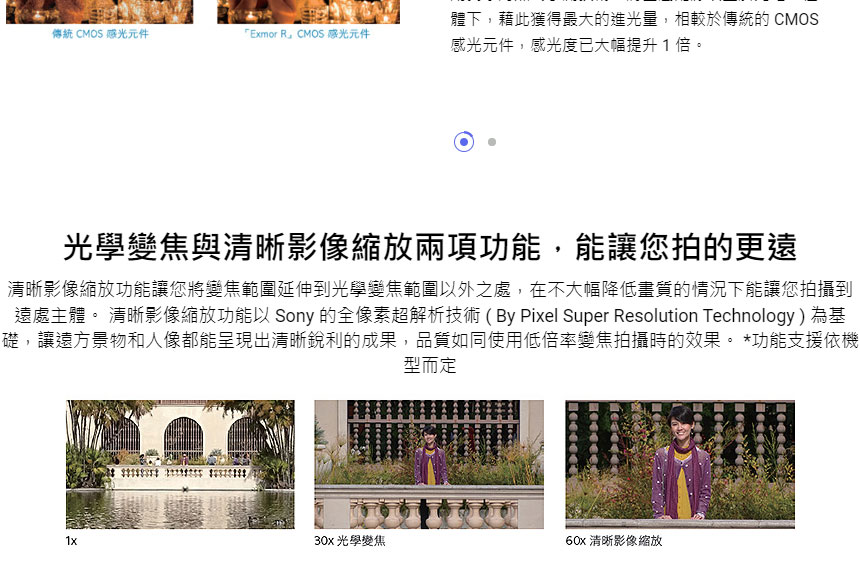Image resolution: width=860 pixels, height=581 pixels.
Task: Click the paragraph line starting with 清晰影像縮放功能讓您
Action: pos(430,290)
